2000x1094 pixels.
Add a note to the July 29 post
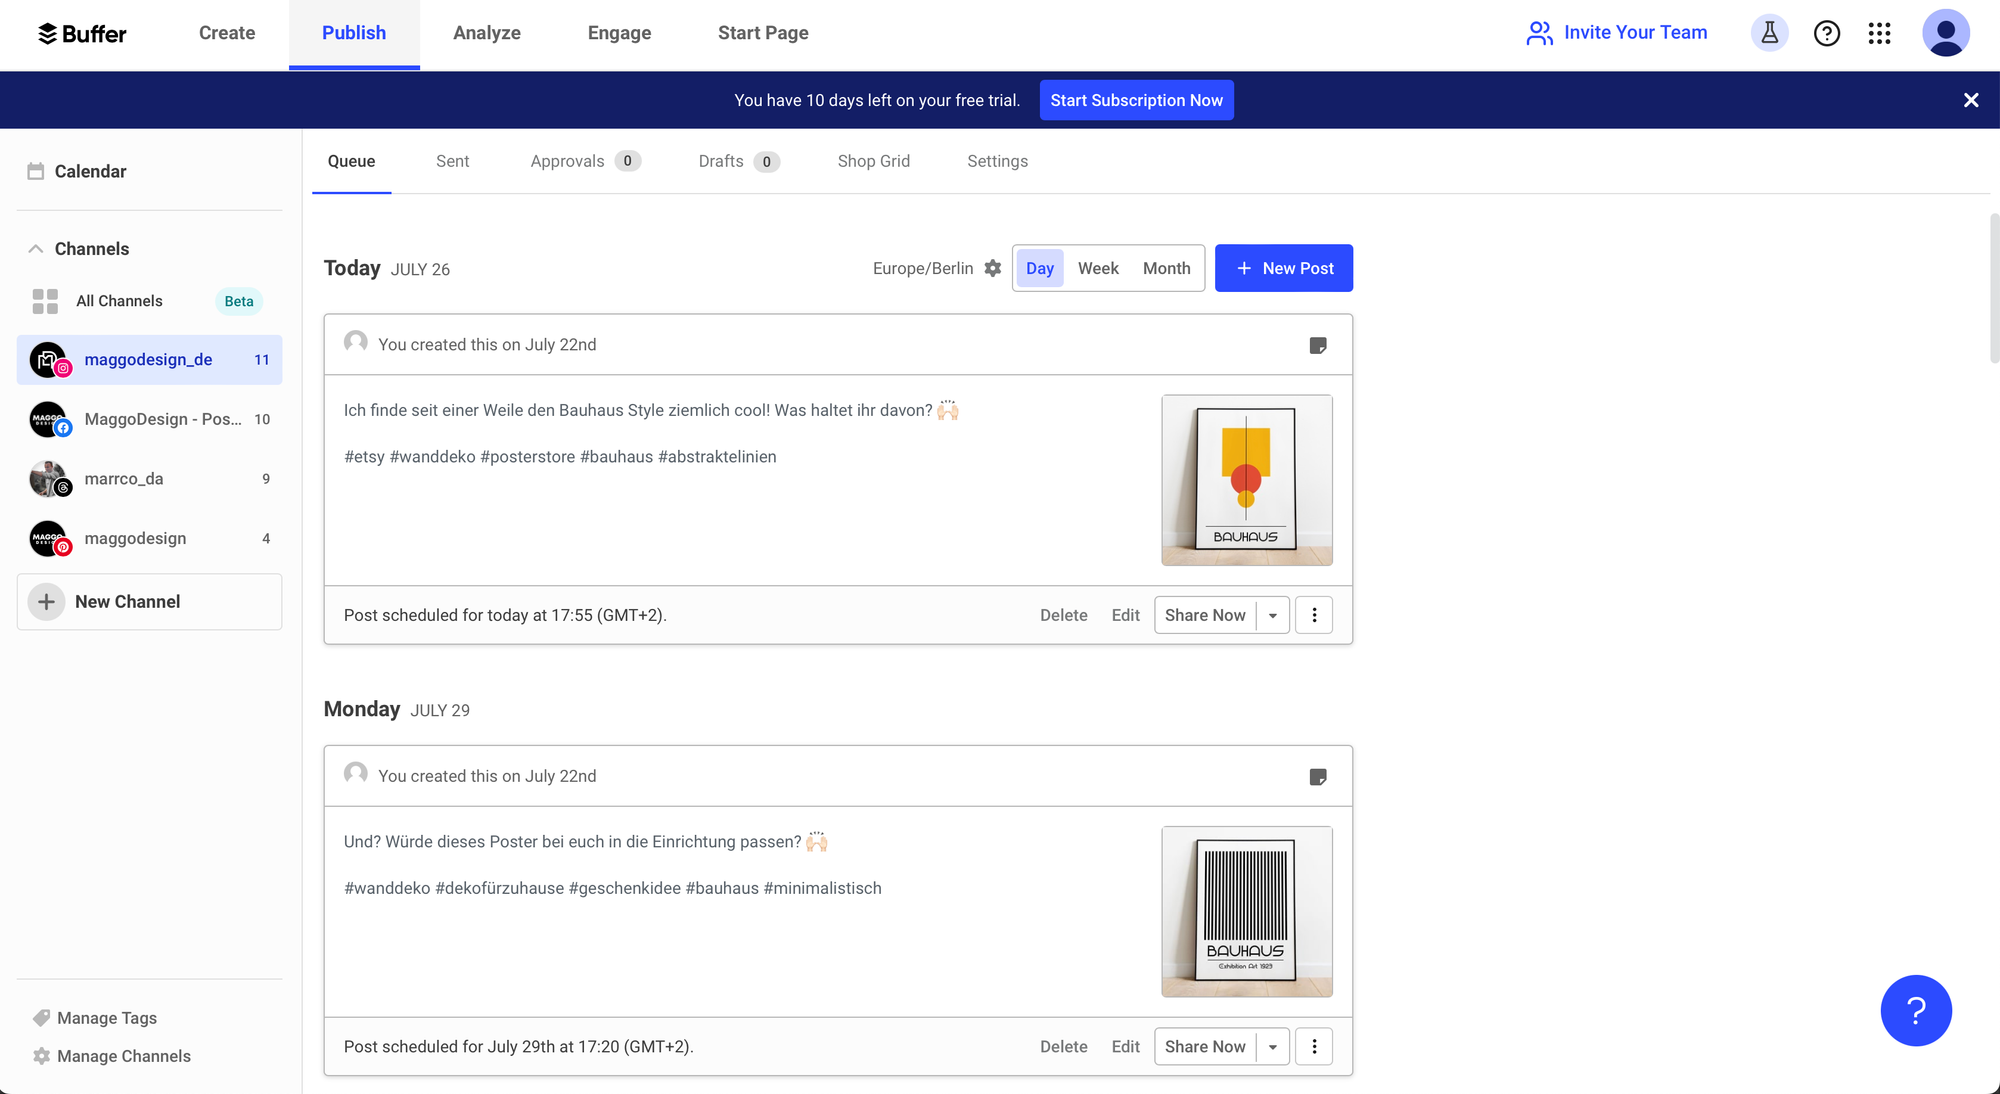[x=1317, y=777]
